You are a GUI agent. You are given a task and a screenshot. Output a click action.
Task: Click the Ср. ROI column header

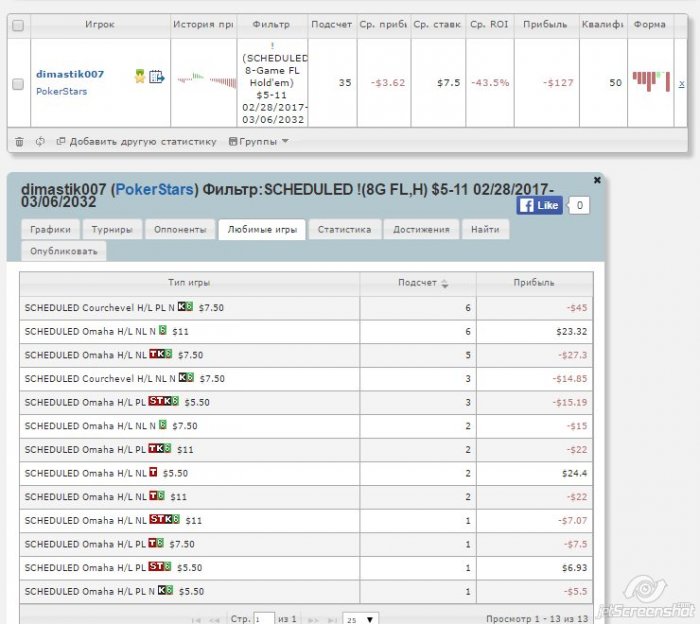point(489,25)
